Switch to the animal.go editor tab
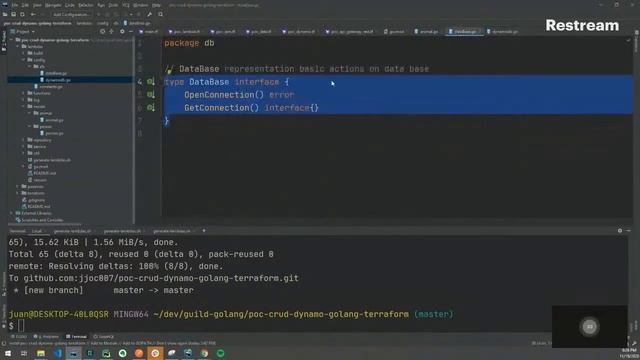Screen dimensions: 640x360 click(427, 31)
